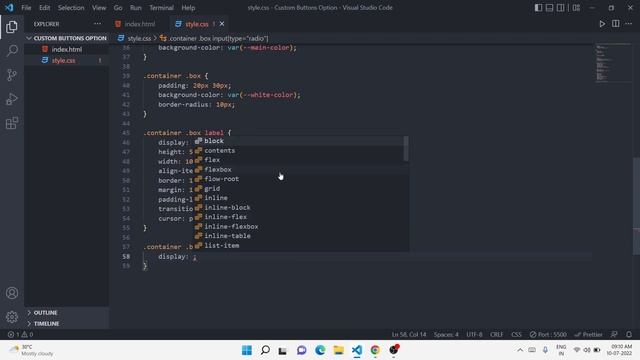This screenshot has width=640, height=360.
Task: Open the Search view in activity bar
Action: [12, 51]
